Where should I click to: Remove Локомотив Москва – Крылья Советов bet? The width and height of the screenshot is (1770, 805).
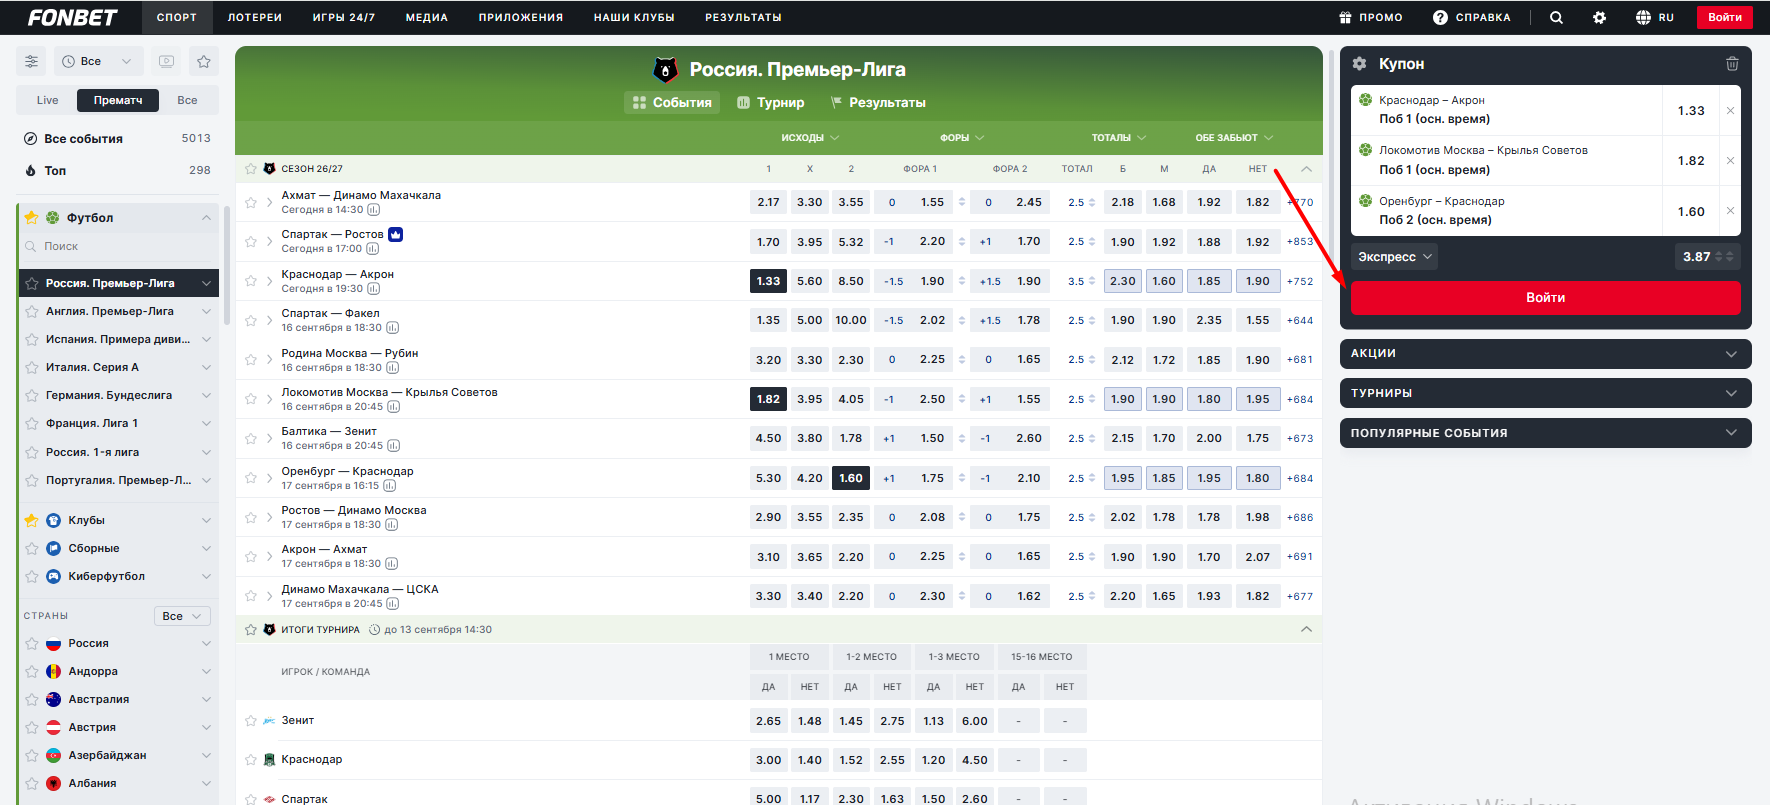click(1730, 160)
